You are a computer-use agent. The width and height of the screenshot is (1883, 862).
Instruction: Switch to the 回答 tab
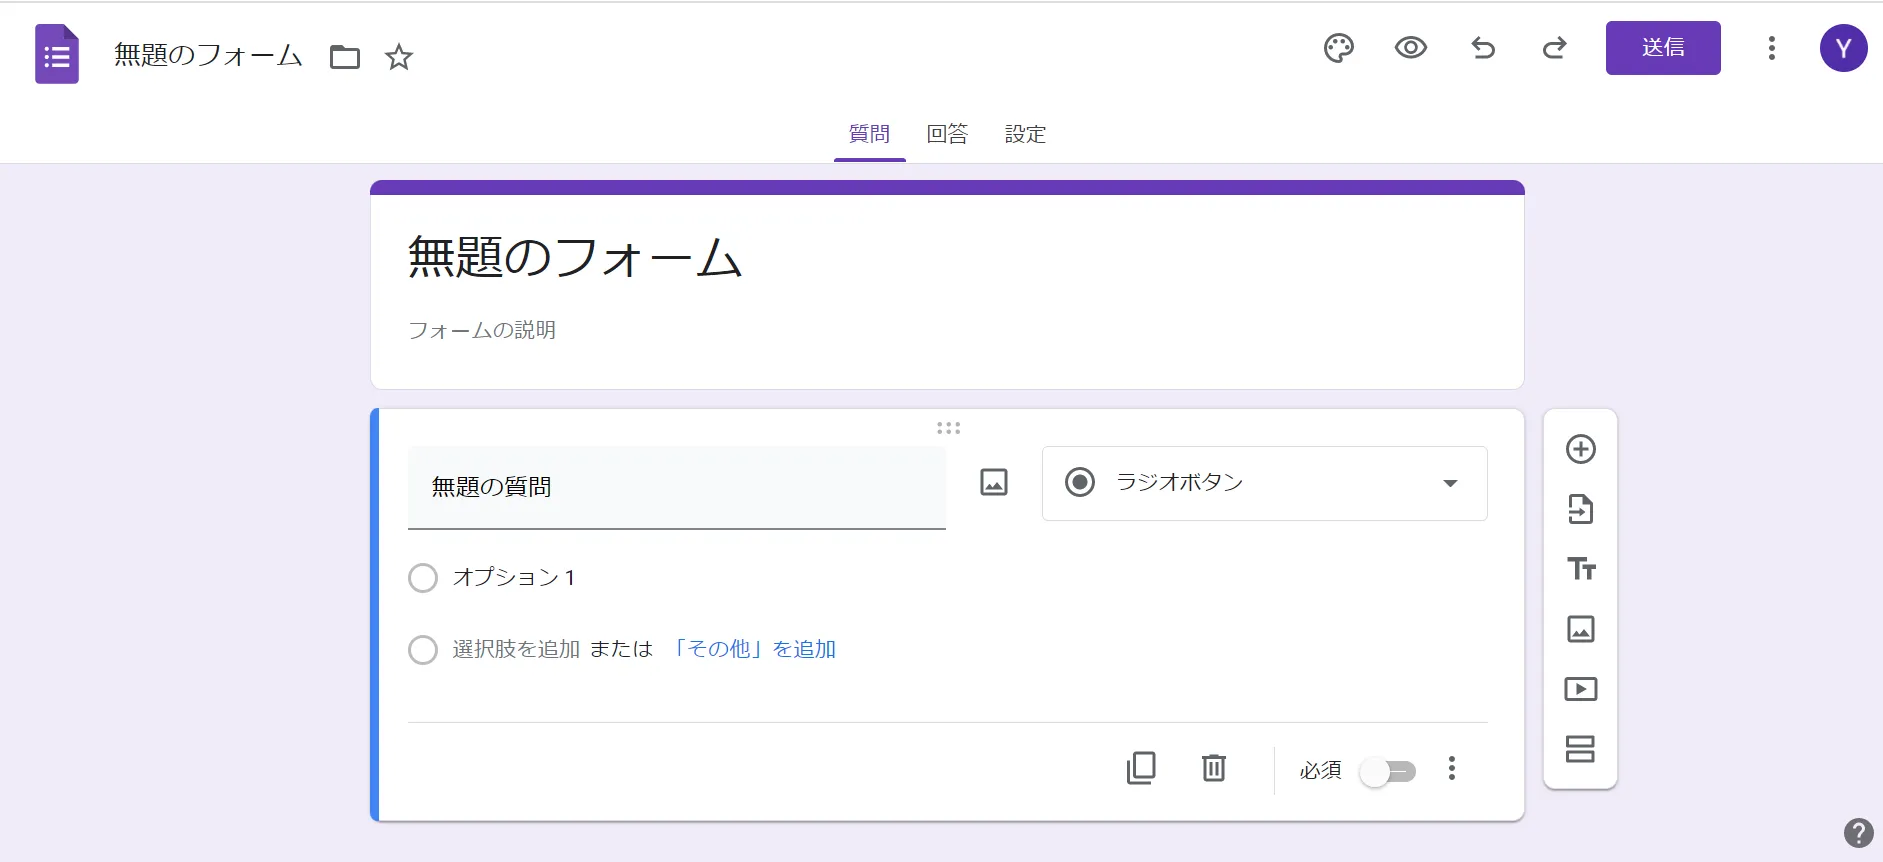(947, 134)
